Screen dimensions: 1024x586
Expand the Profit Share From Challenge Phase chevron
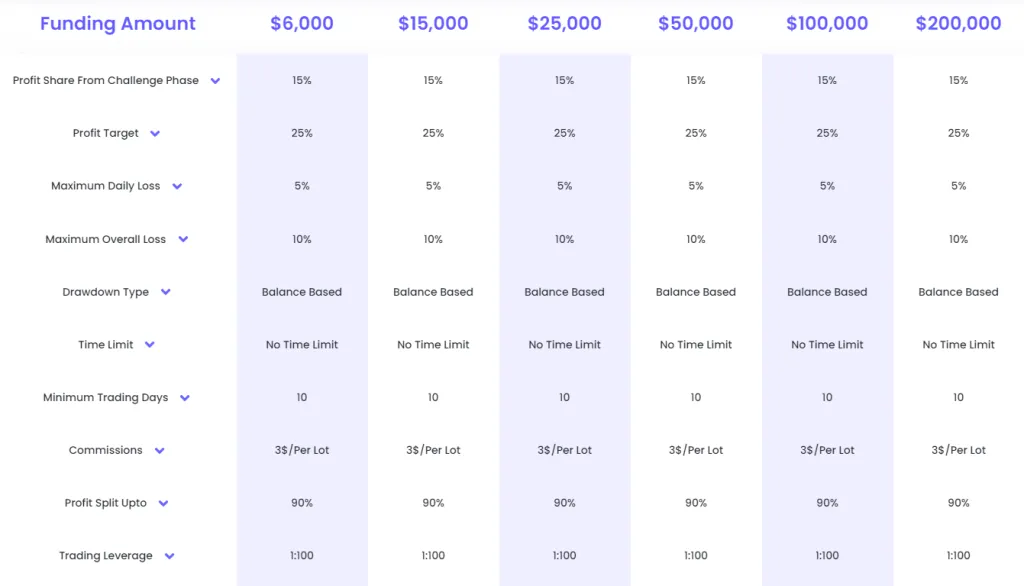(x=217, y=81)
